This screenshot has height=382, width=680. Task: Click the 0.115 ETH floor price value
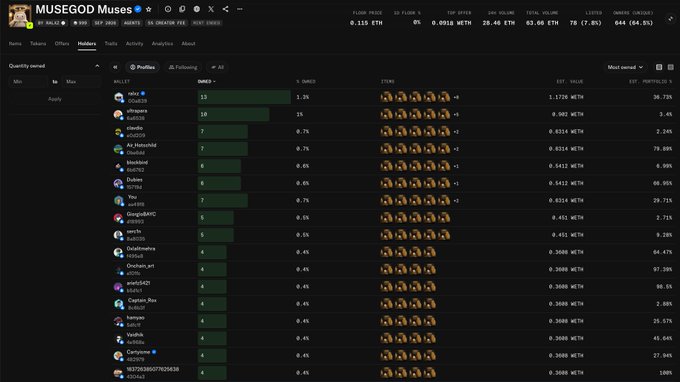(x=366, y=23)
